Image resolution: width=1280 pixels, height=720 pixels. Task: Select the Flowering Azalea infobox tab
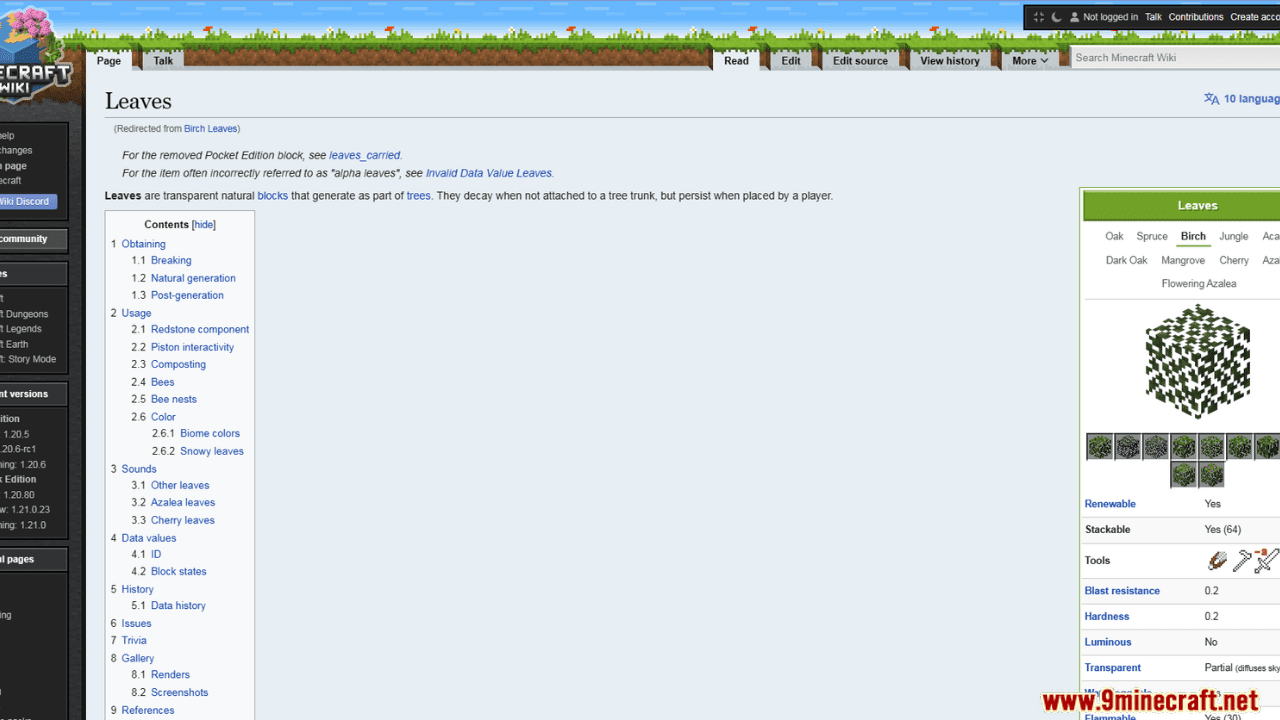click(1198, 284)
